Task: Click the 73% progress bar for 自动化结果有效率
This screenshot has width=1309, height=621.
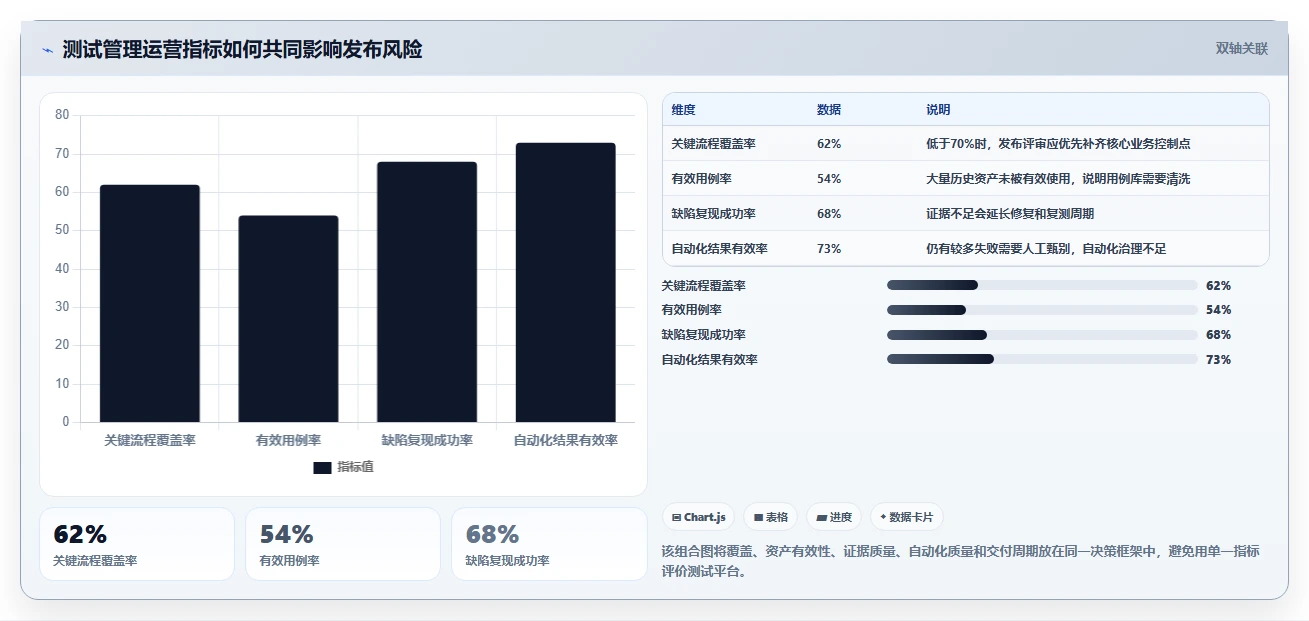Action: (1042, 359)
